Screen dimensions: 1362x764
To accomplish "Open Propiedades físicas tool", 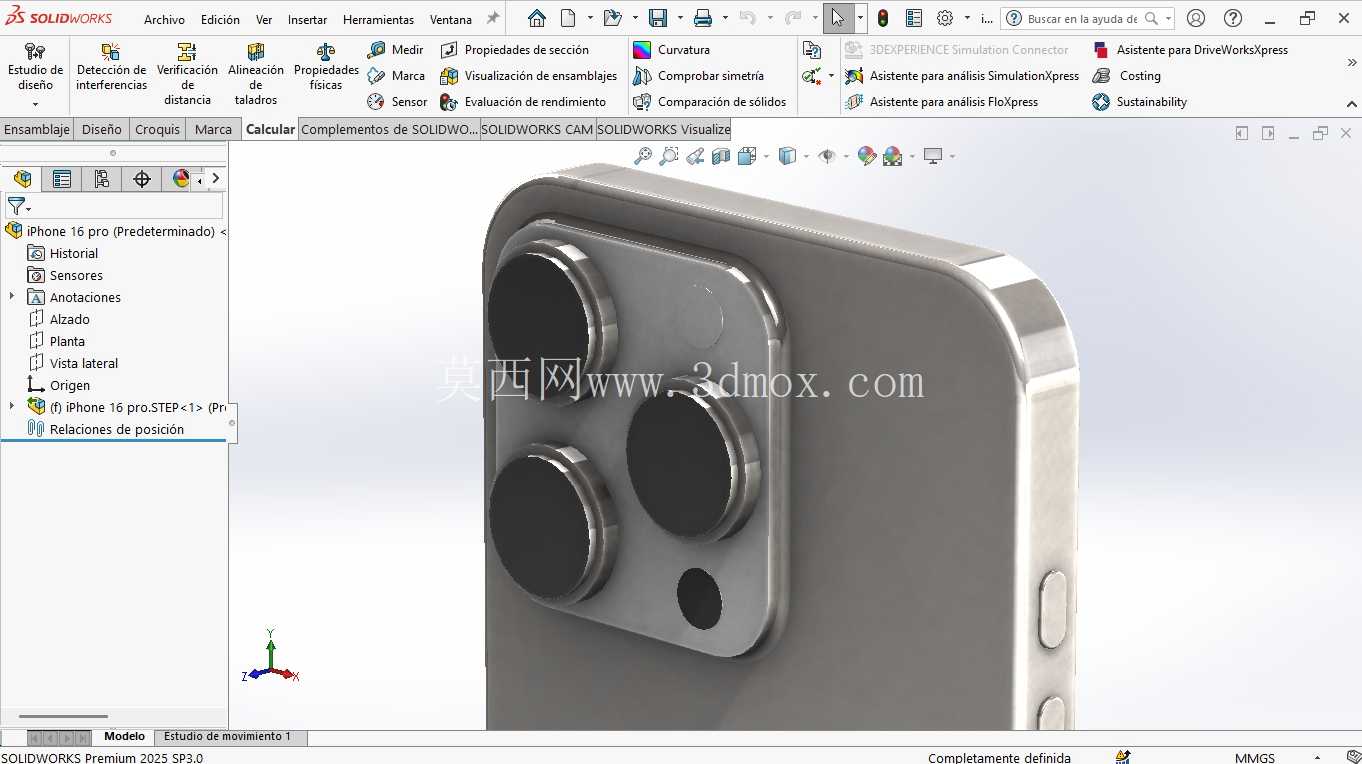I will pos(326,68).
